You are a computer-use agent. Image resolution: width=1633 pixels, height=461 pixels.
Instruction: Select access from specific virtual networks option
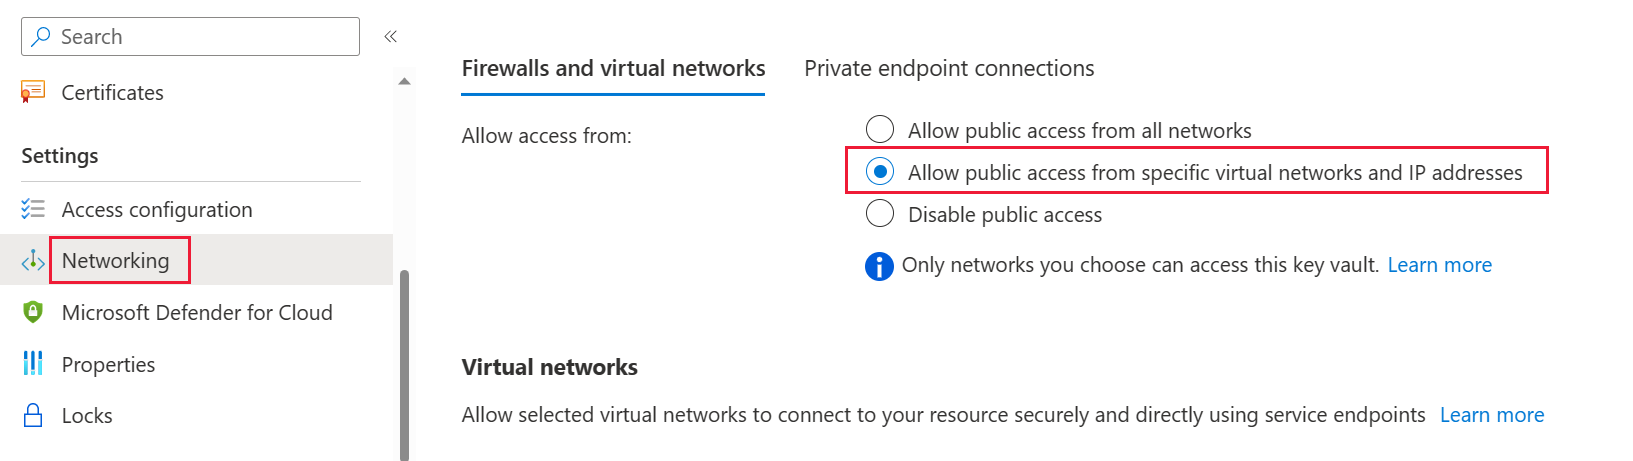coord(880,172)
